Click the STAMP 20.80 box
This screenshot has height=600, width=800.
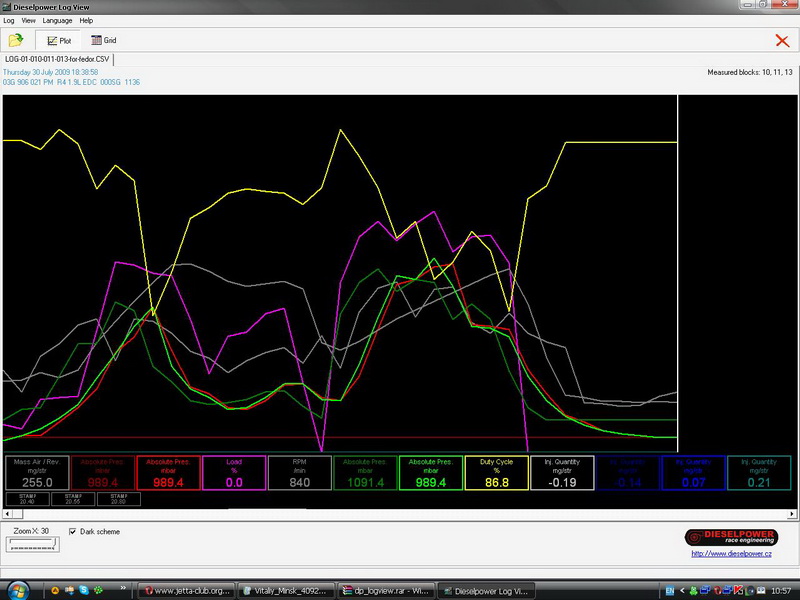[x=118, y=499]
